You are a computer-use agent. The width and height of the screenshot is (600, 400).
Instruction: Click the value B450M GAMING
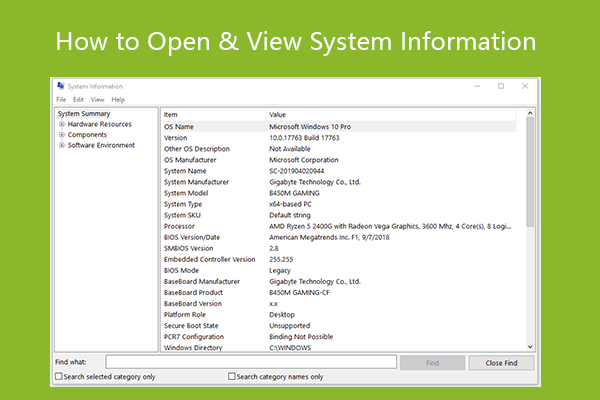(x=294, y=193)
